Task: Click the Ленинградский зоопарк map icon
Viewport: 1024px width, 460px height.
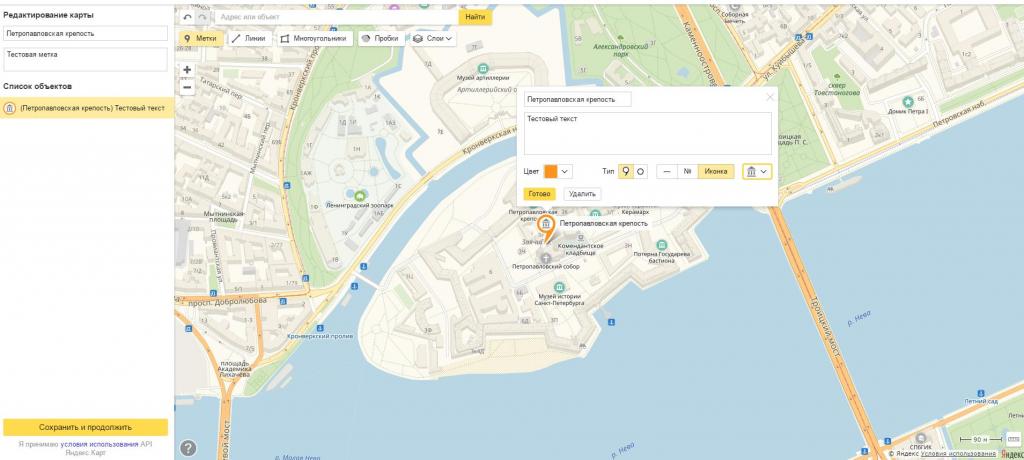Action: [x=359, y=195]
